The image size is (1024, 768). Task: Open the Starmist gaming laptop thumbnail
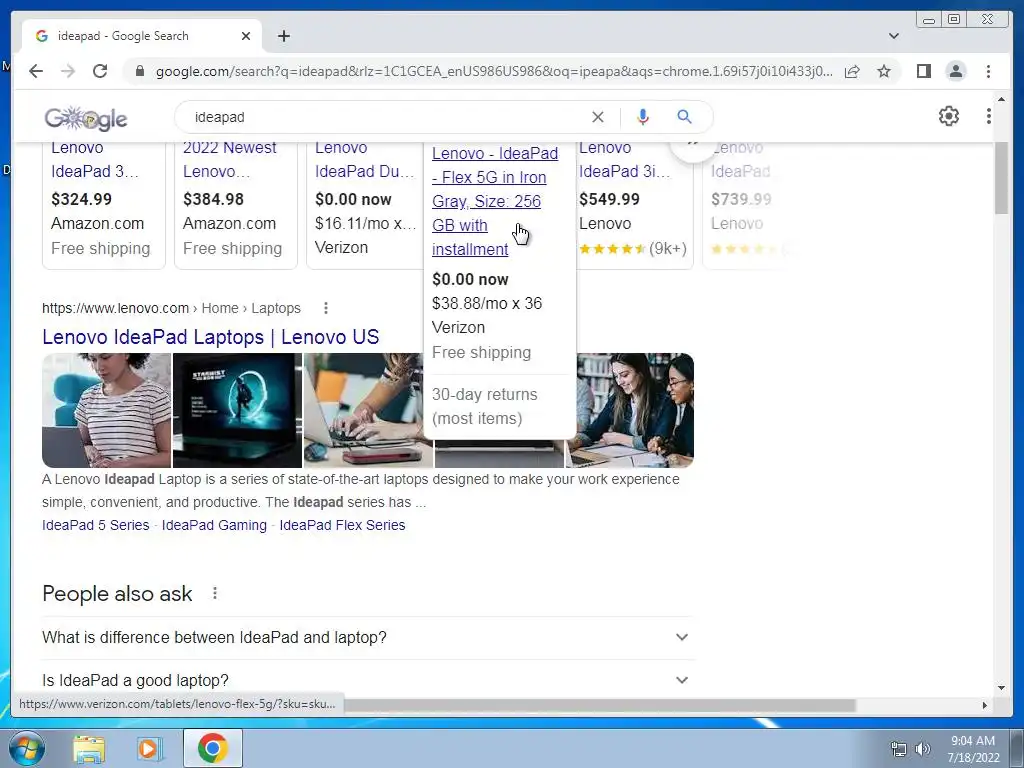click(x=238, y=410)
